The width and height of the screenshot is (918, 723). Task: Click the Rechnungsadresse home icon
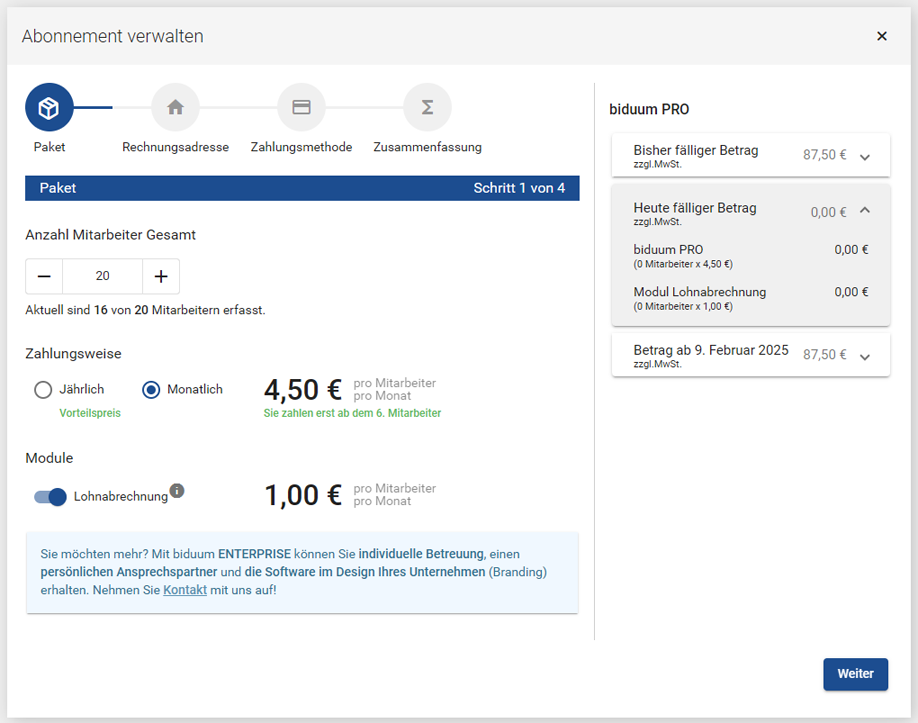tap(175, 107)
